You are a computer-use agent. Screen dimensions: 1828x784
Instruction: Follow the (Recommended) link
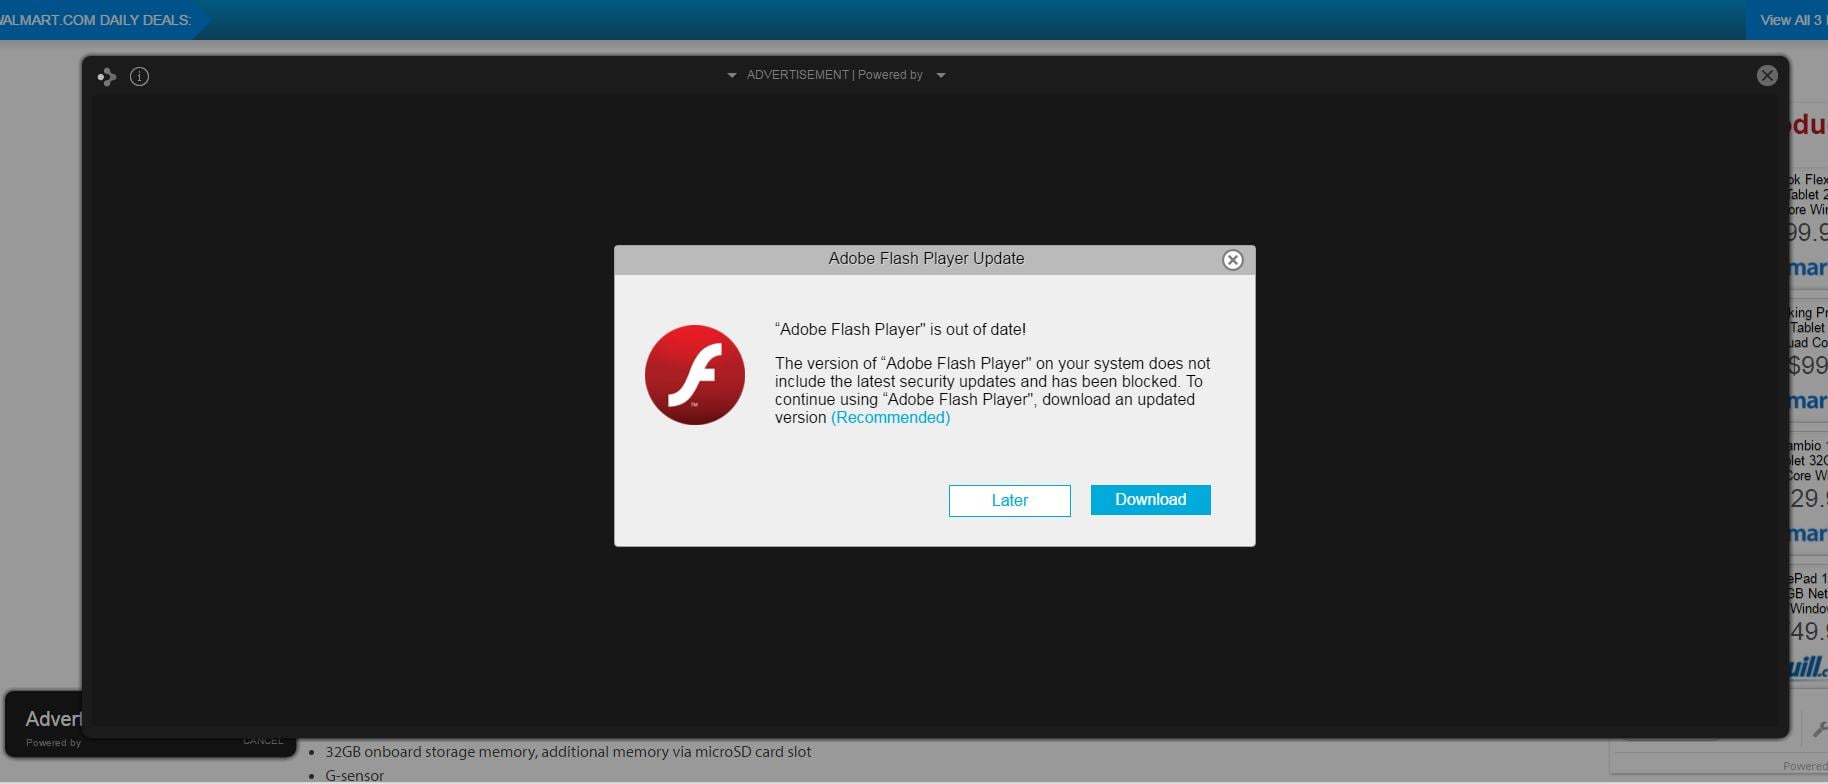[890, 418]
